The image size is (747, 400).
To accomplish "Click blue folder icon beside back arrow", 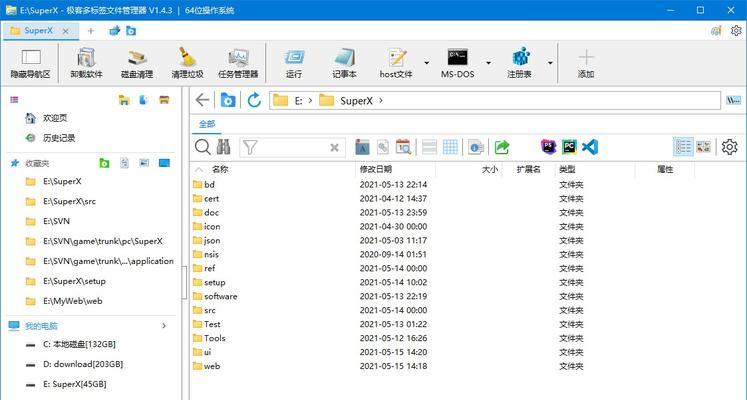I will (x=228, y=100).
